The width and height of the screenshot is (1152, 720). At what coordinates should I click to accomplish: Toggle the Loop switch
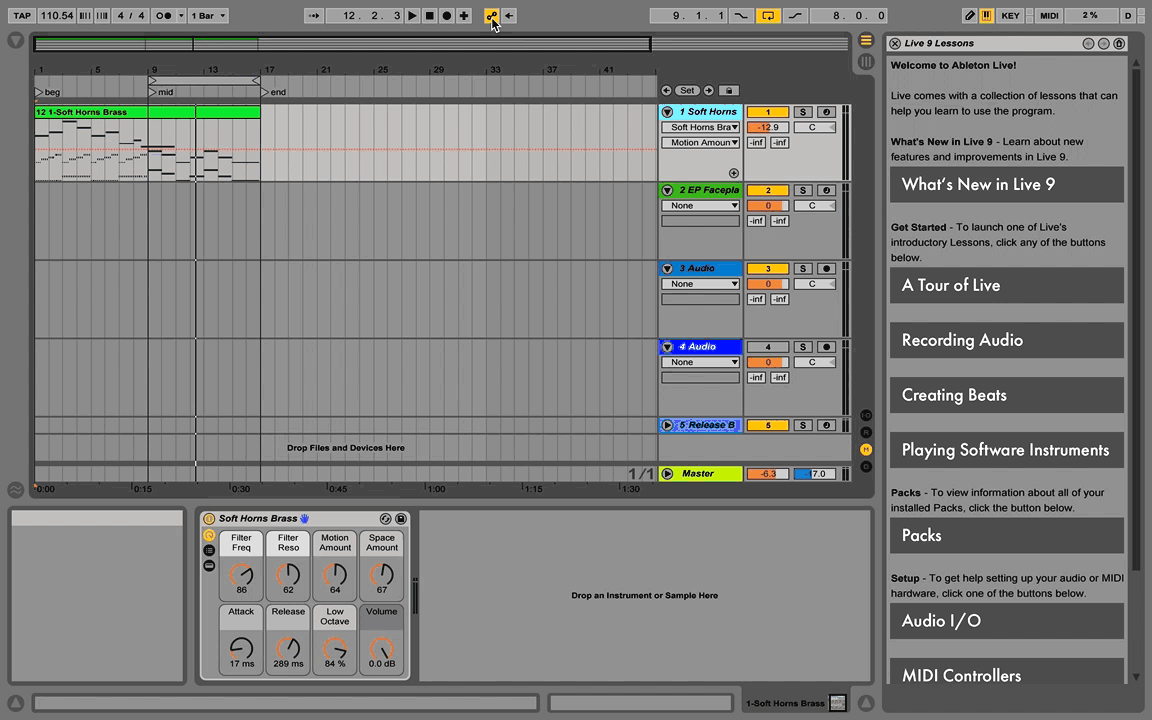pyautogui.click(x=768, y=15)
